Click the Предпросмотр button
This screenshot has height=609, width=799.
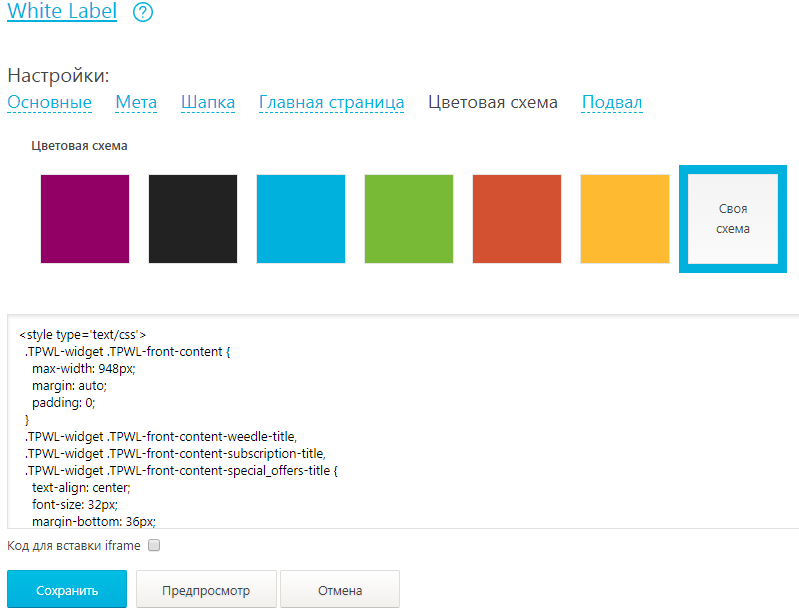point(205,590)
